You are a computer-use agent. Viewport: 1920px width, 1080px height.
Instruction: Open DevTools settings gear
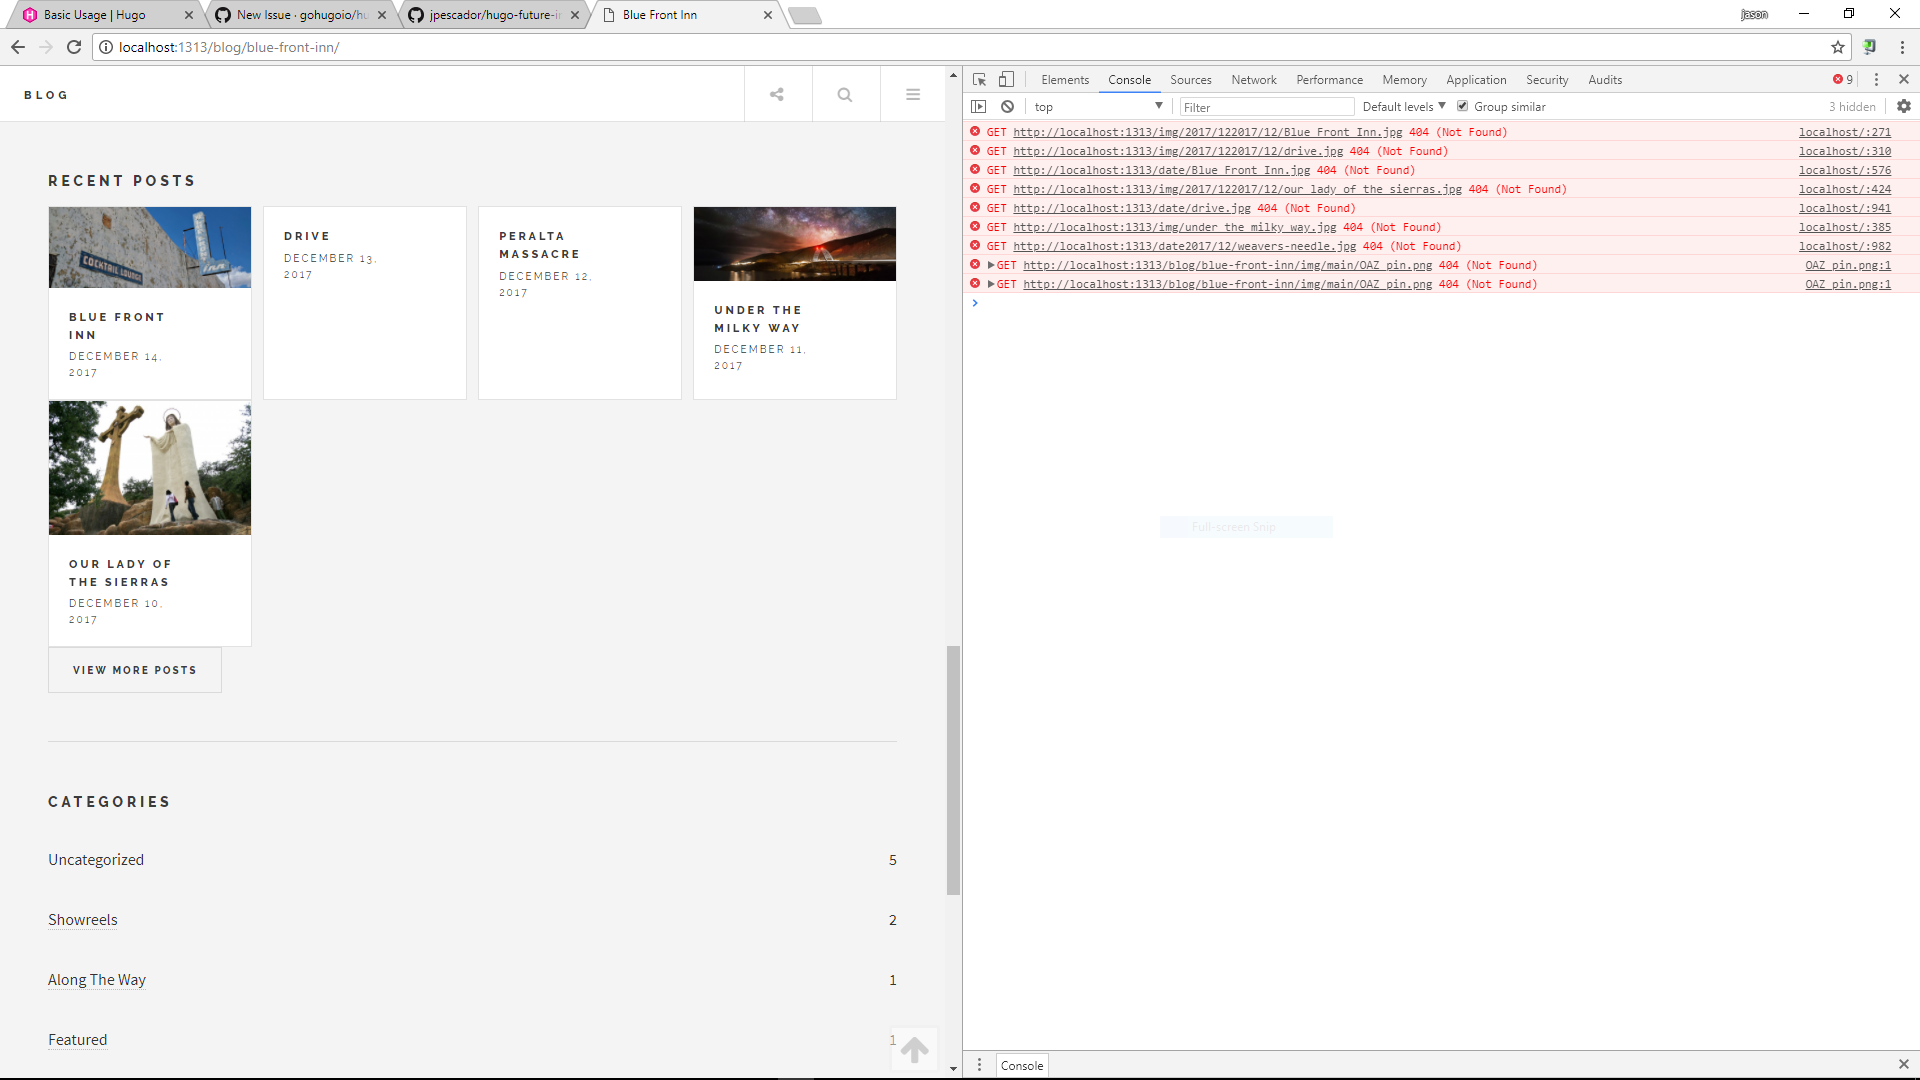[1904, 106]
